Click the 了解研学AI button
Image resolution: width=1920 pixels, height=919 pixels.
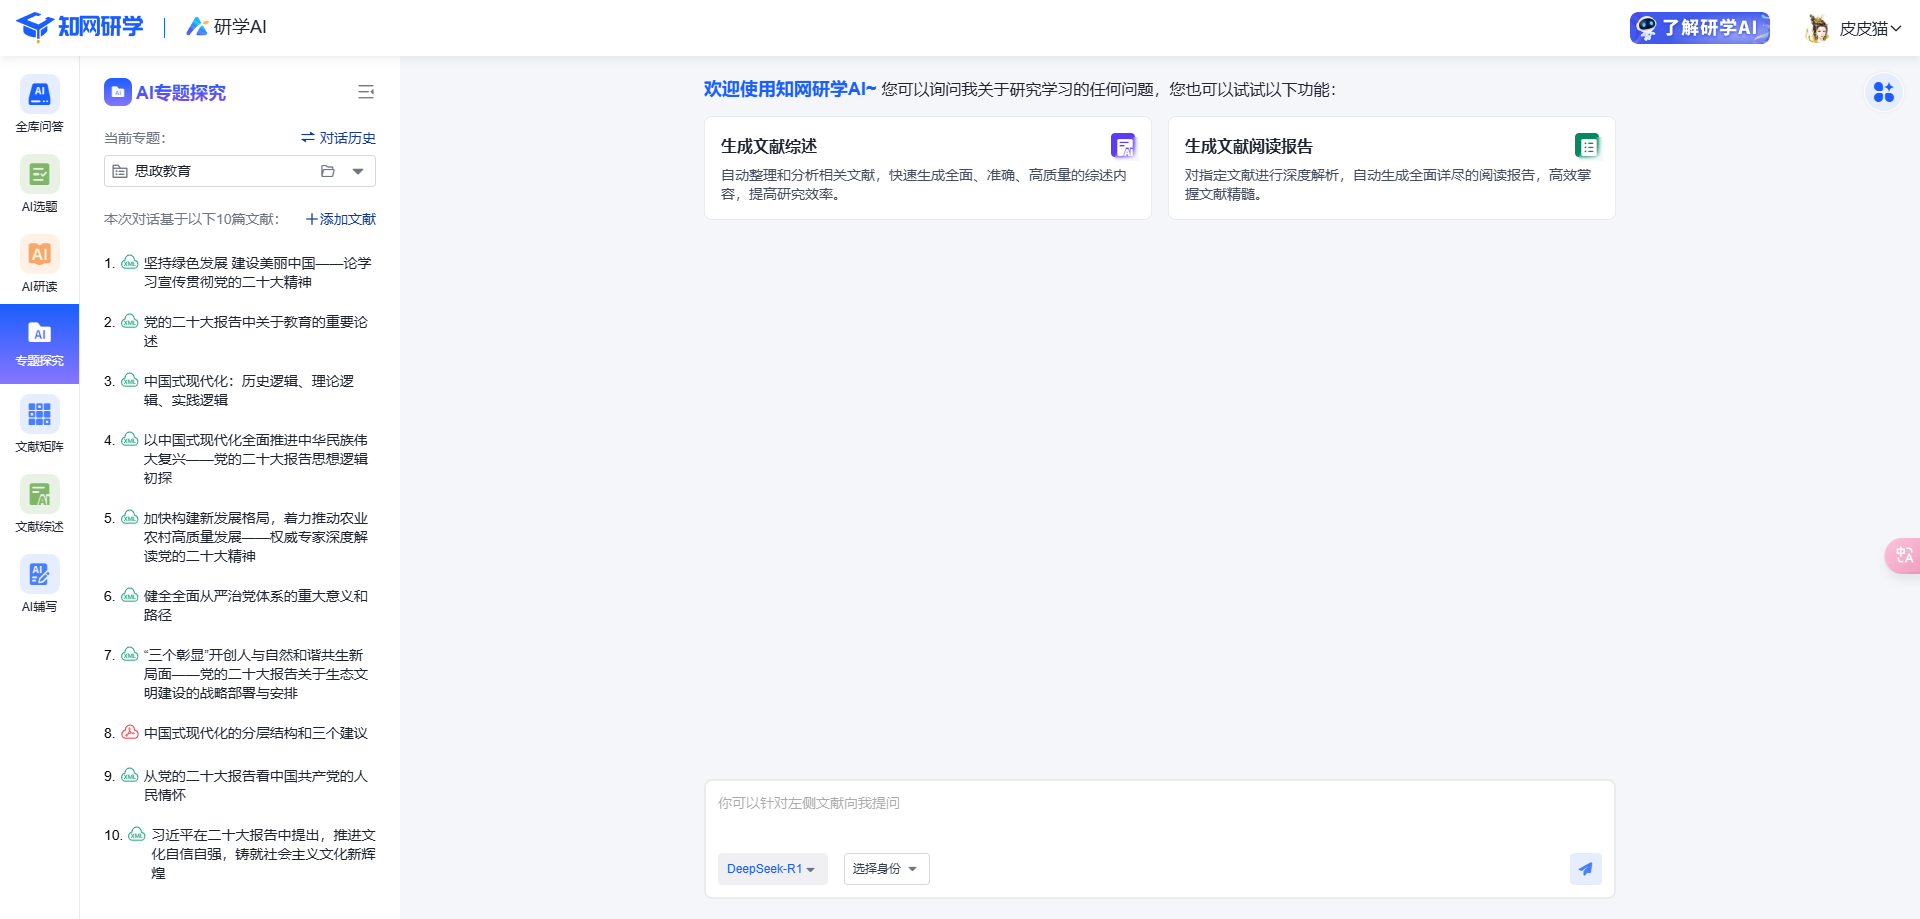click(1699, 28)
